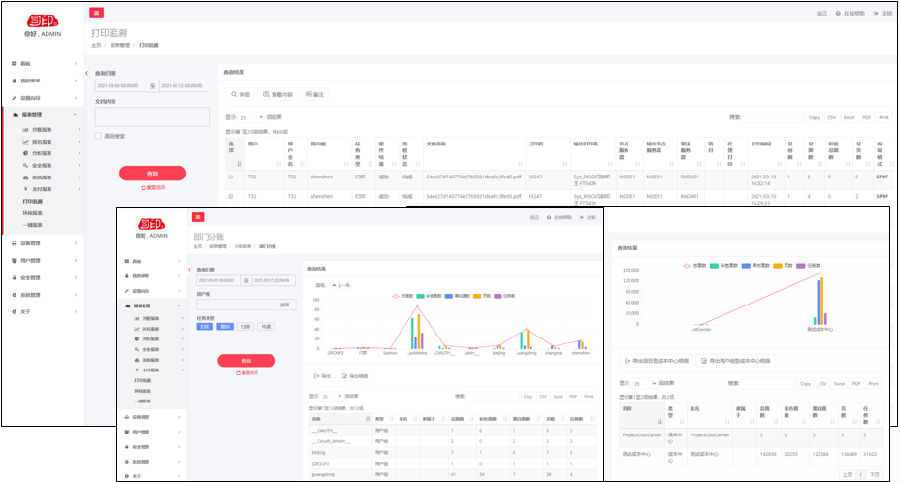Image resolution: width=900 pixels, height=482 pixels.
Task: Open 安全管理 lock icon in 打印追溯 window sidebar
Action: pos(14,278)
